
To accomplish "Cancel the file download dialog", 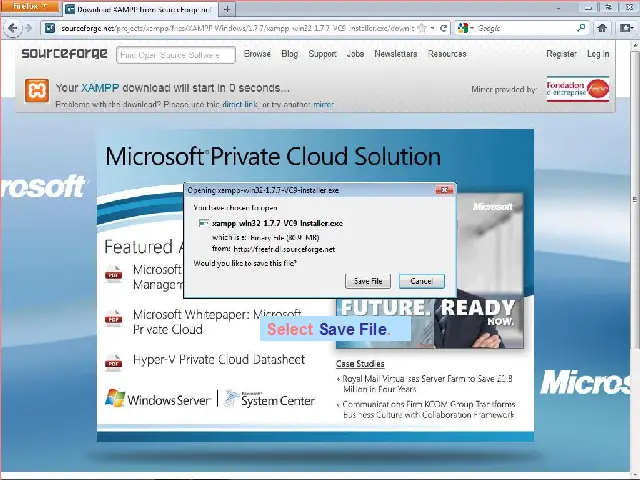I will (x=422, y=281).
